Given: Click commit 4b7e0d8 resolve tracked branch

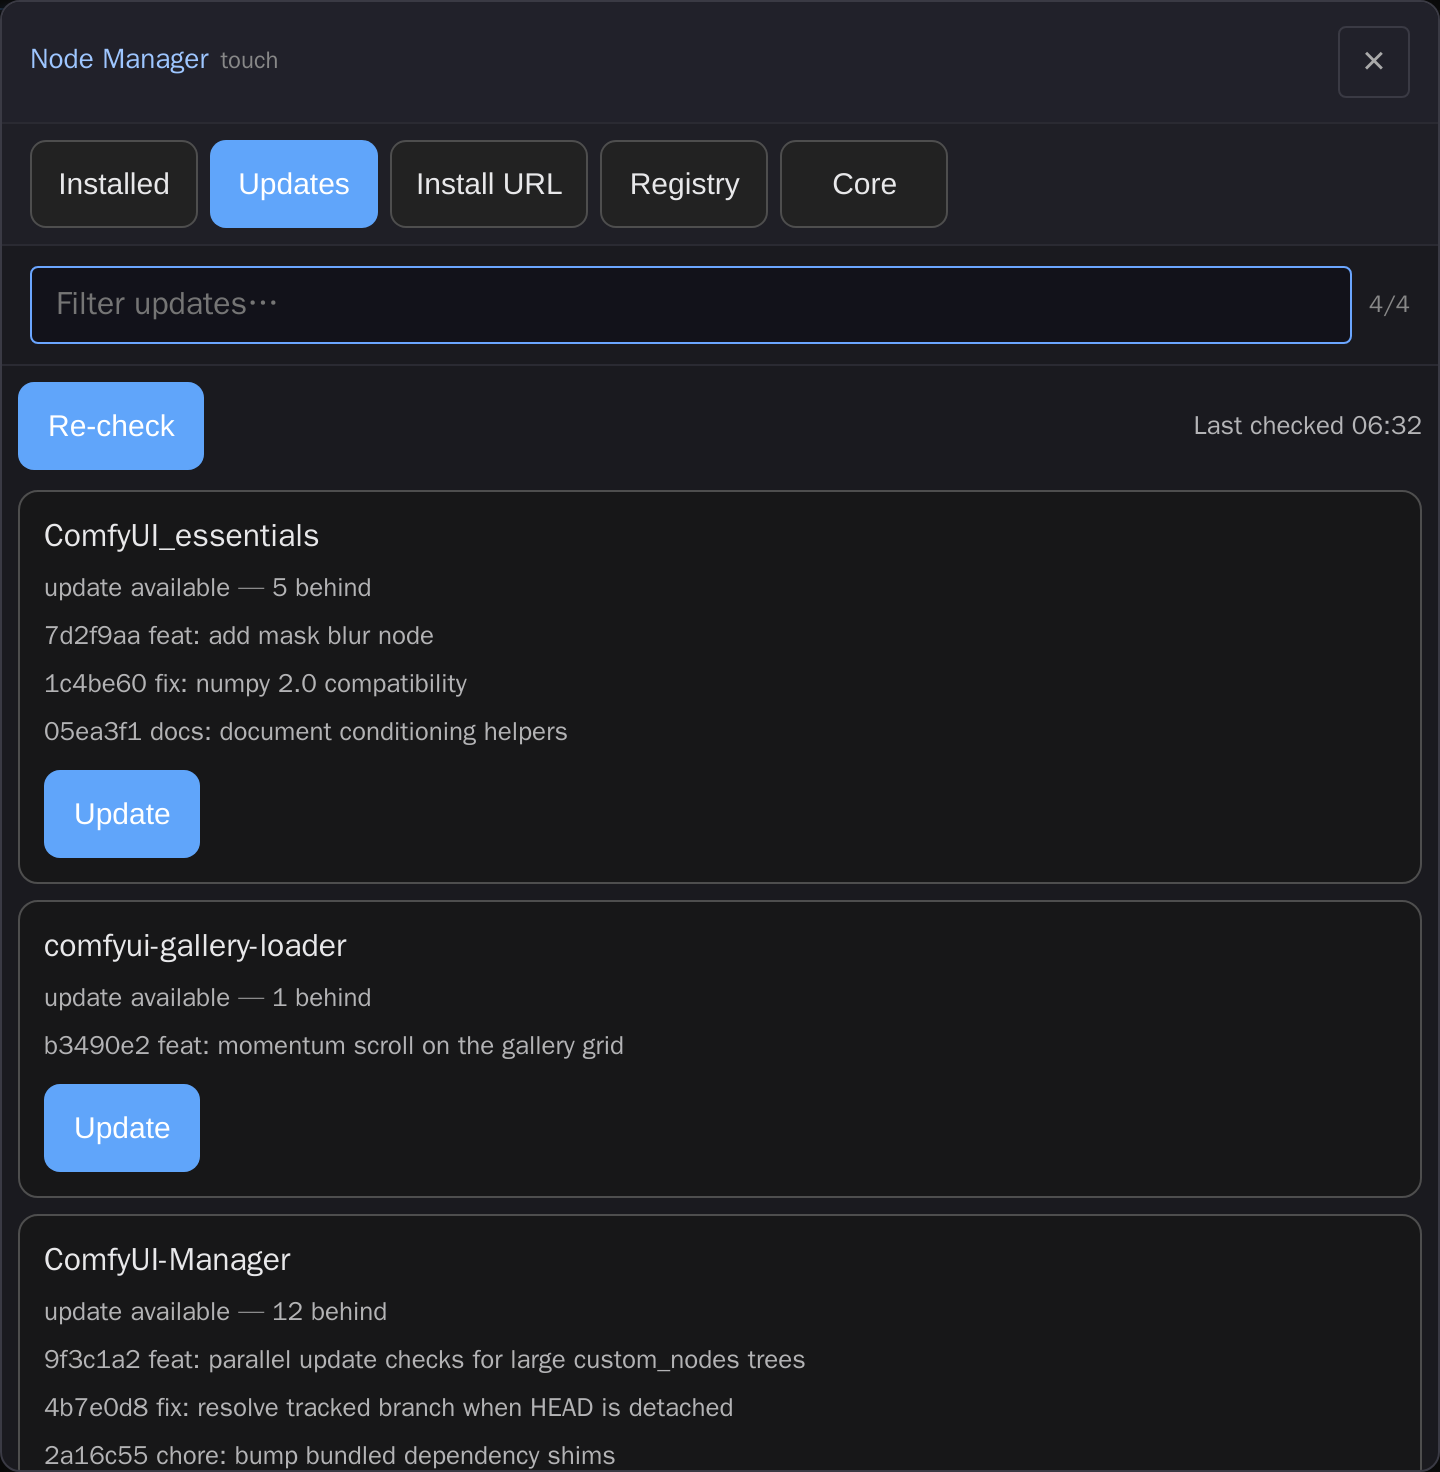Looking at the screenshot, I should point(389,1408).
